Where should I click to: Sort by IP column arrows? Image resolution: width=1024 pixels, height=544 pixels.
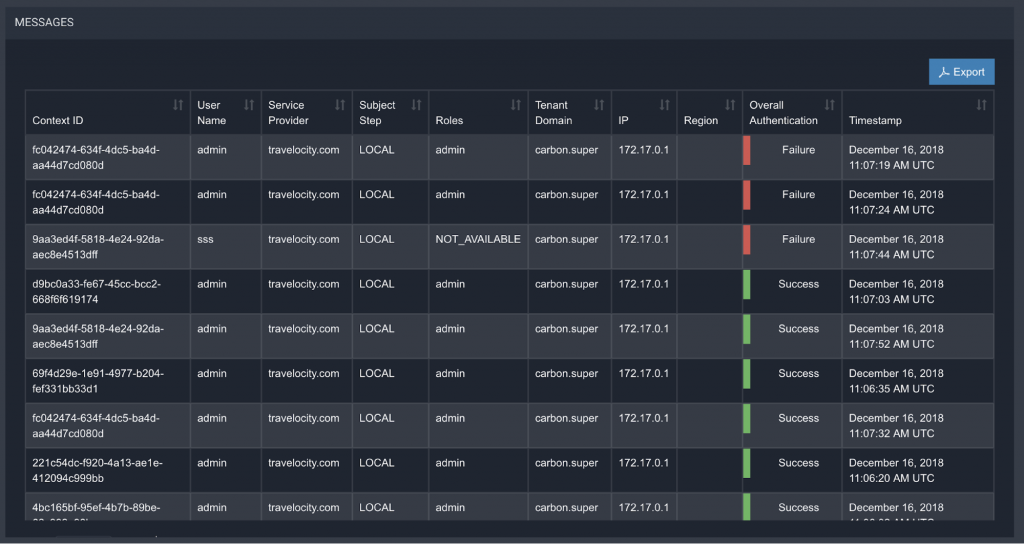point(665,105)
